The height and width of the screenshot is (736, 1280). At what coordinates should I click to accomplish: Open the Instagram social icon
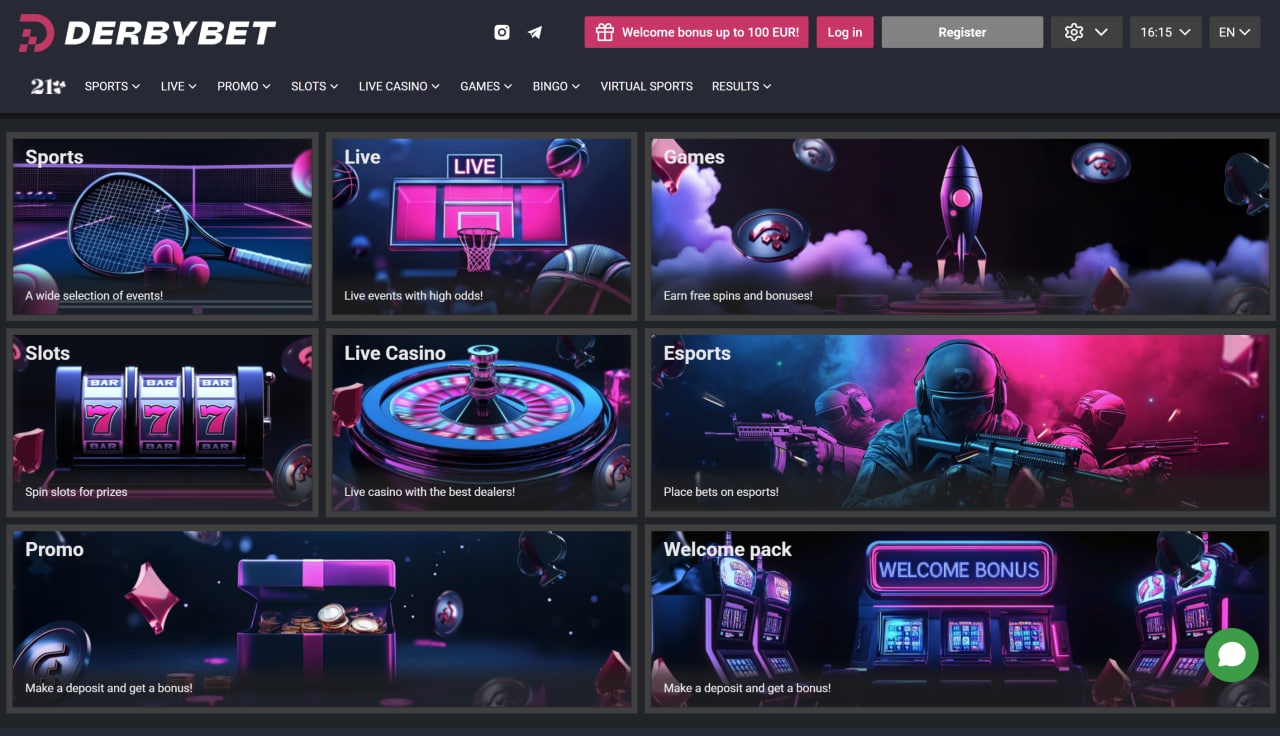click(x=502, y=32)
